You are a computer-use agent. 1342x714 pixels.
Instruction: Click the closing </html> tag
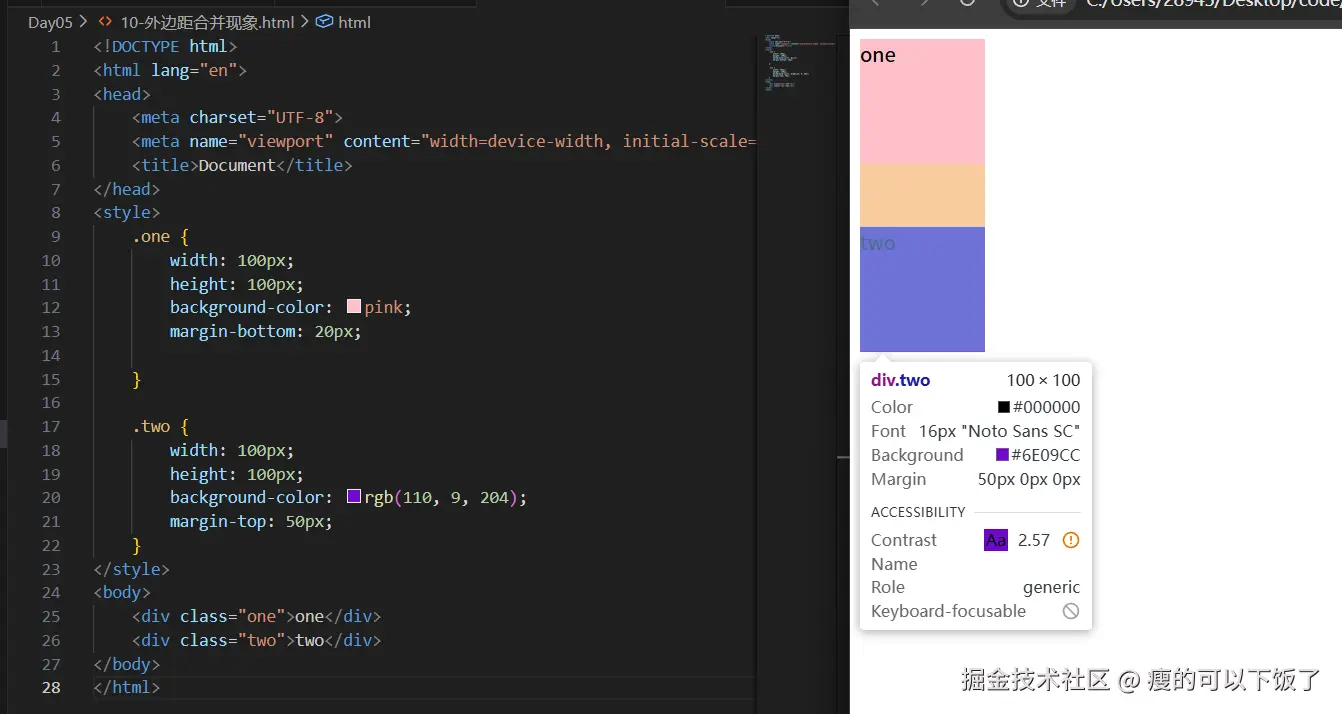click(127, 687)
